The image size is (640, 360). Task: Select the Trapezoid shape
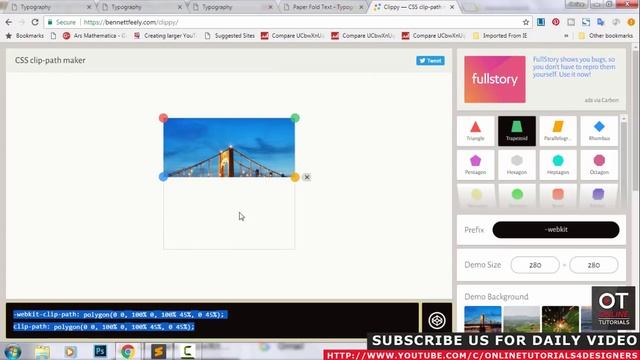pos(517,131)
